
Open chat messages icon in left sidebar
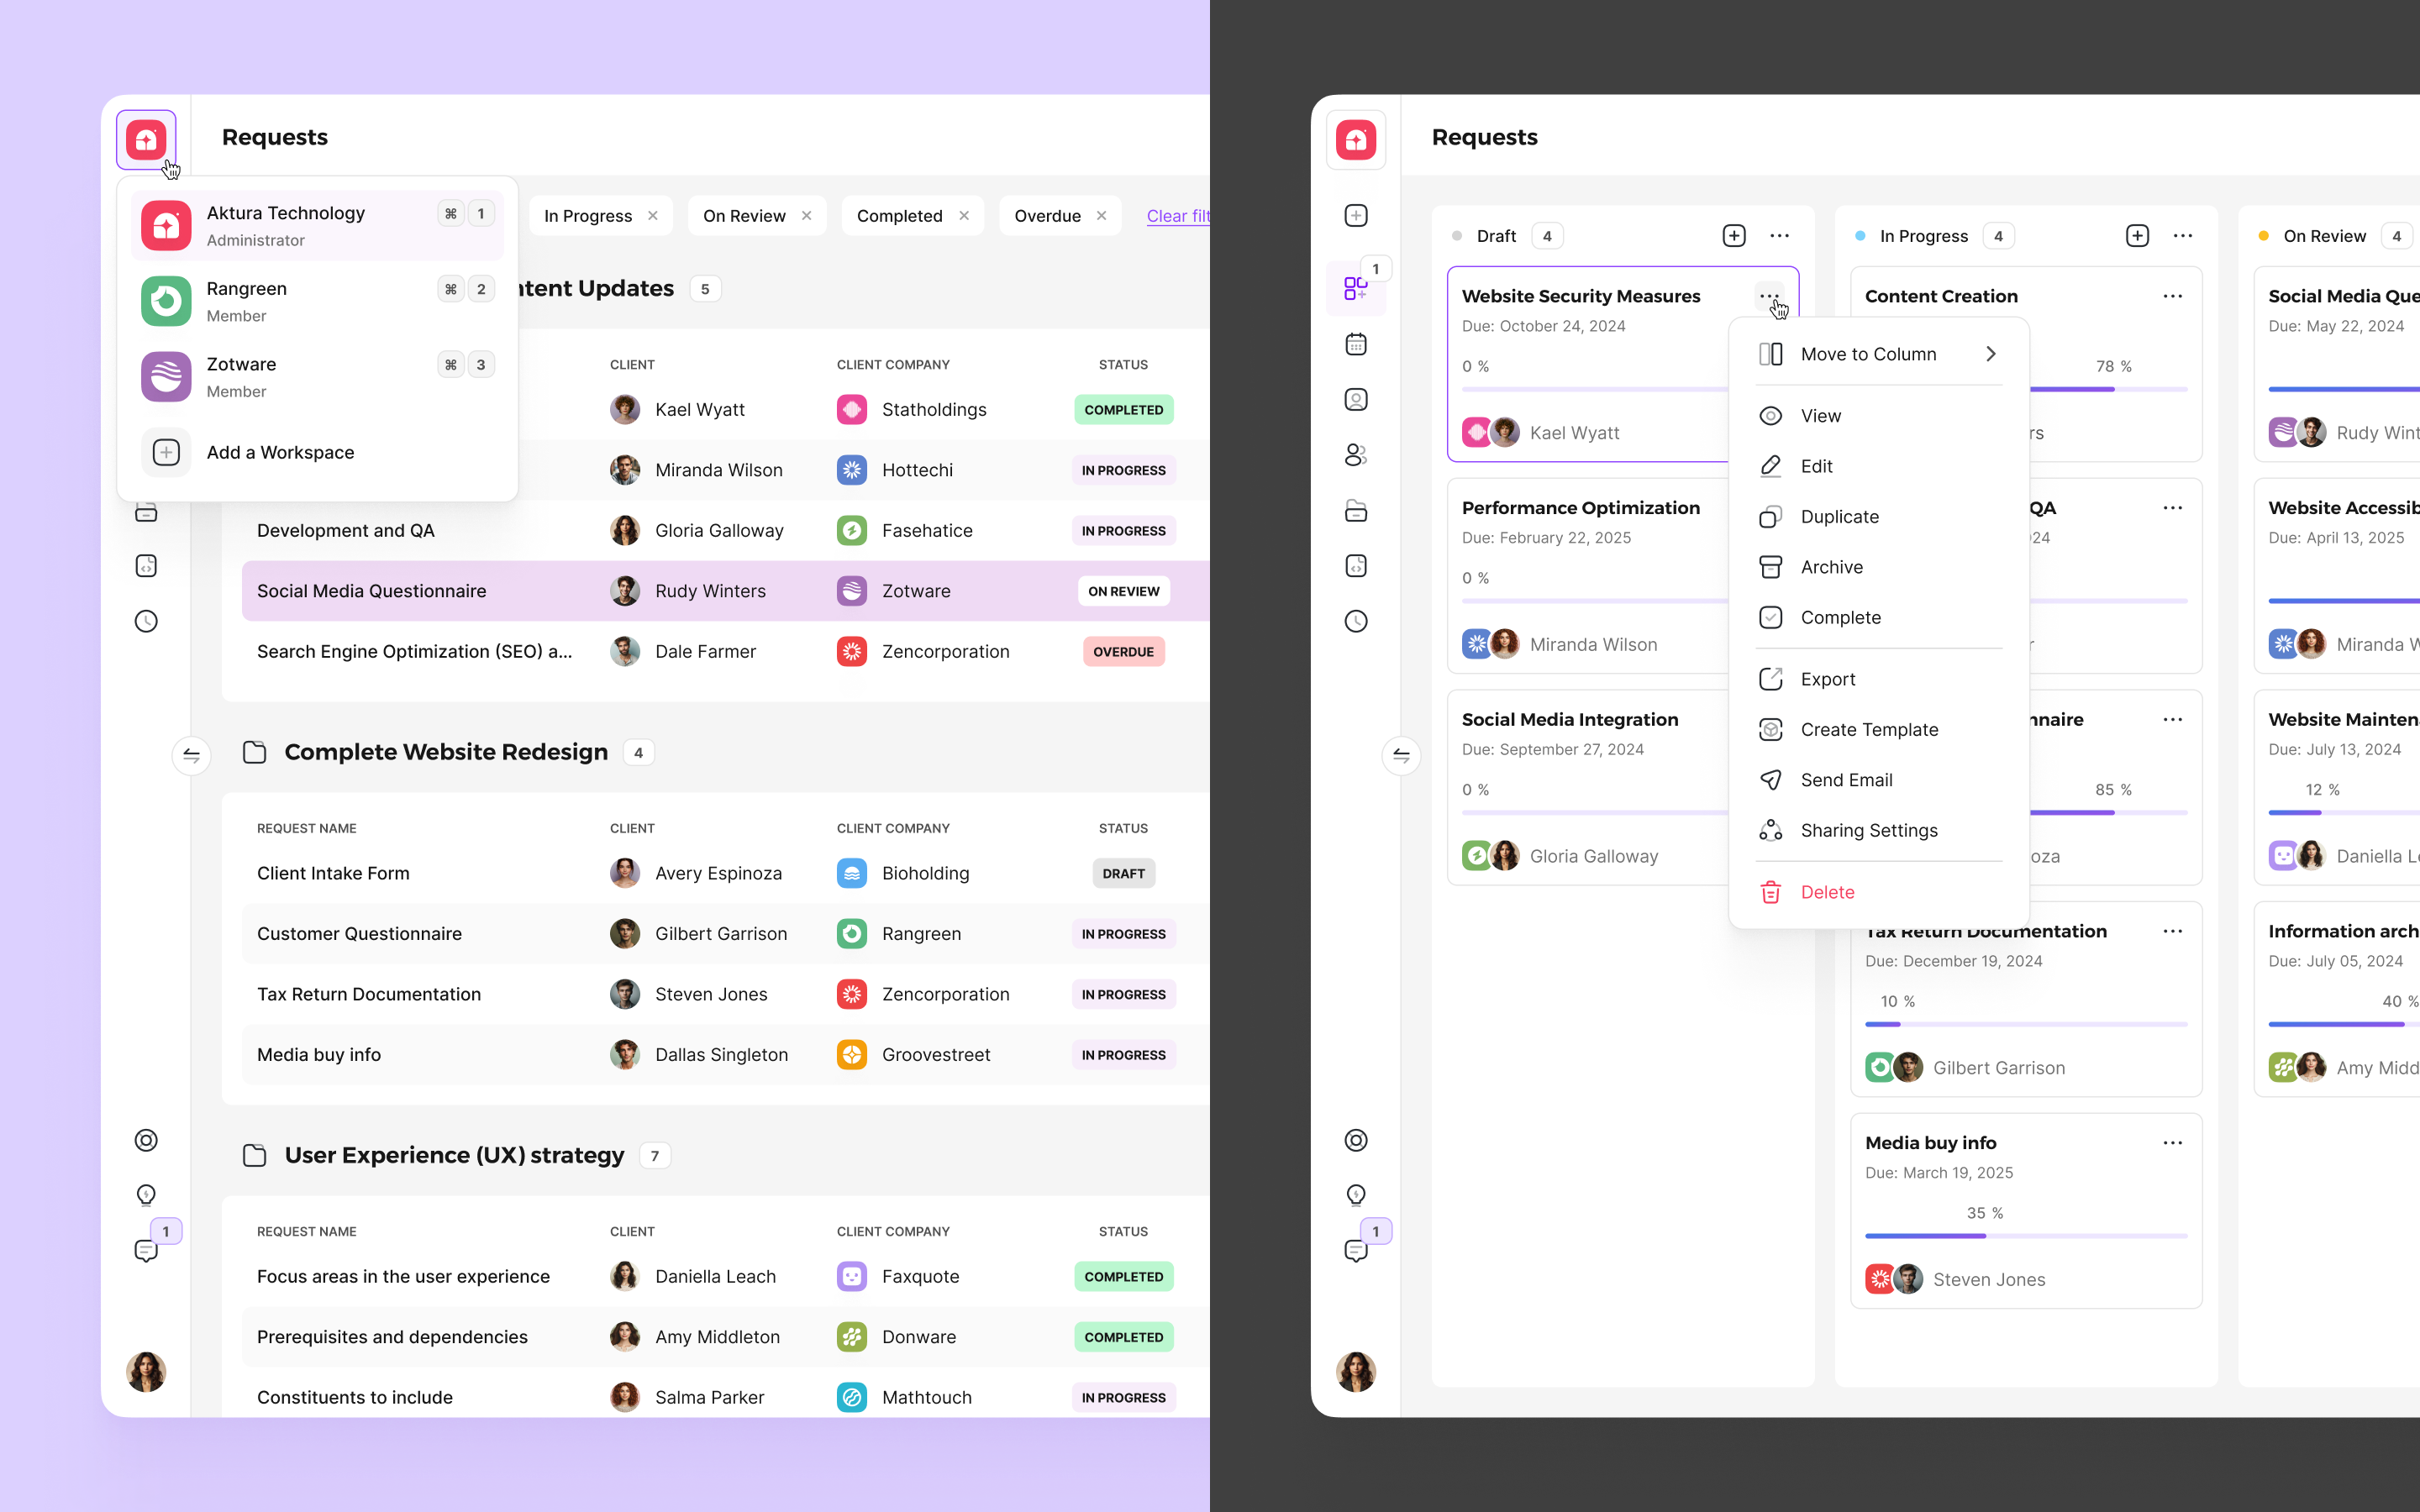click(146, 1250)
